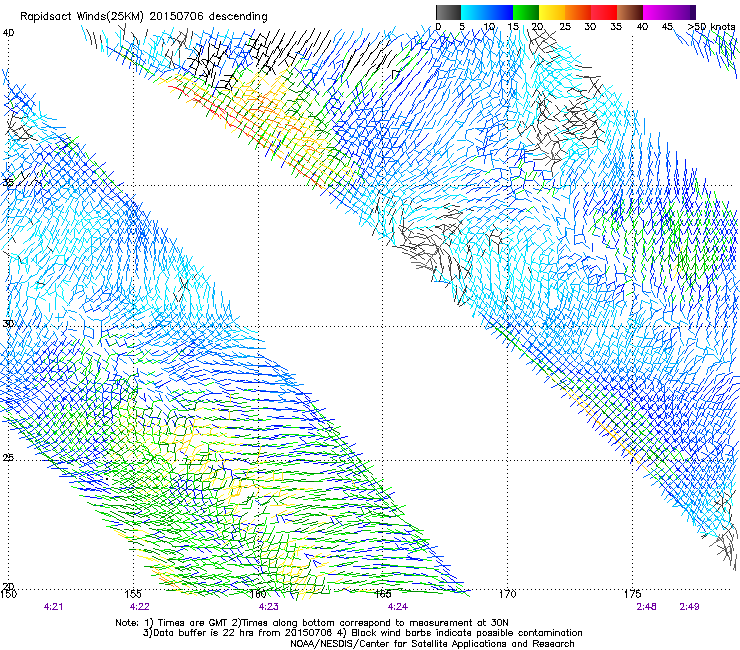Click the purple '4:23' time label
740x650 pixels.
click(269, 607)
